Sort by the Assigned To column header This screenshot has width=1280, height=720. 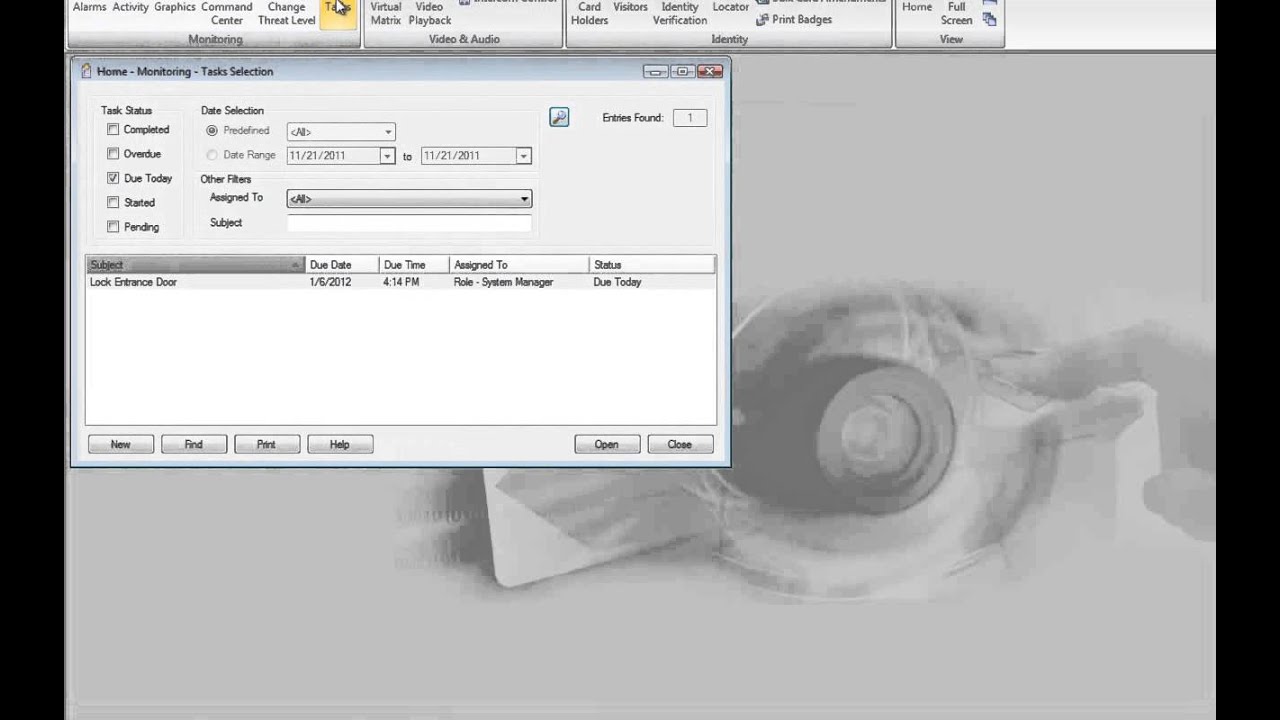click(519, 265)
